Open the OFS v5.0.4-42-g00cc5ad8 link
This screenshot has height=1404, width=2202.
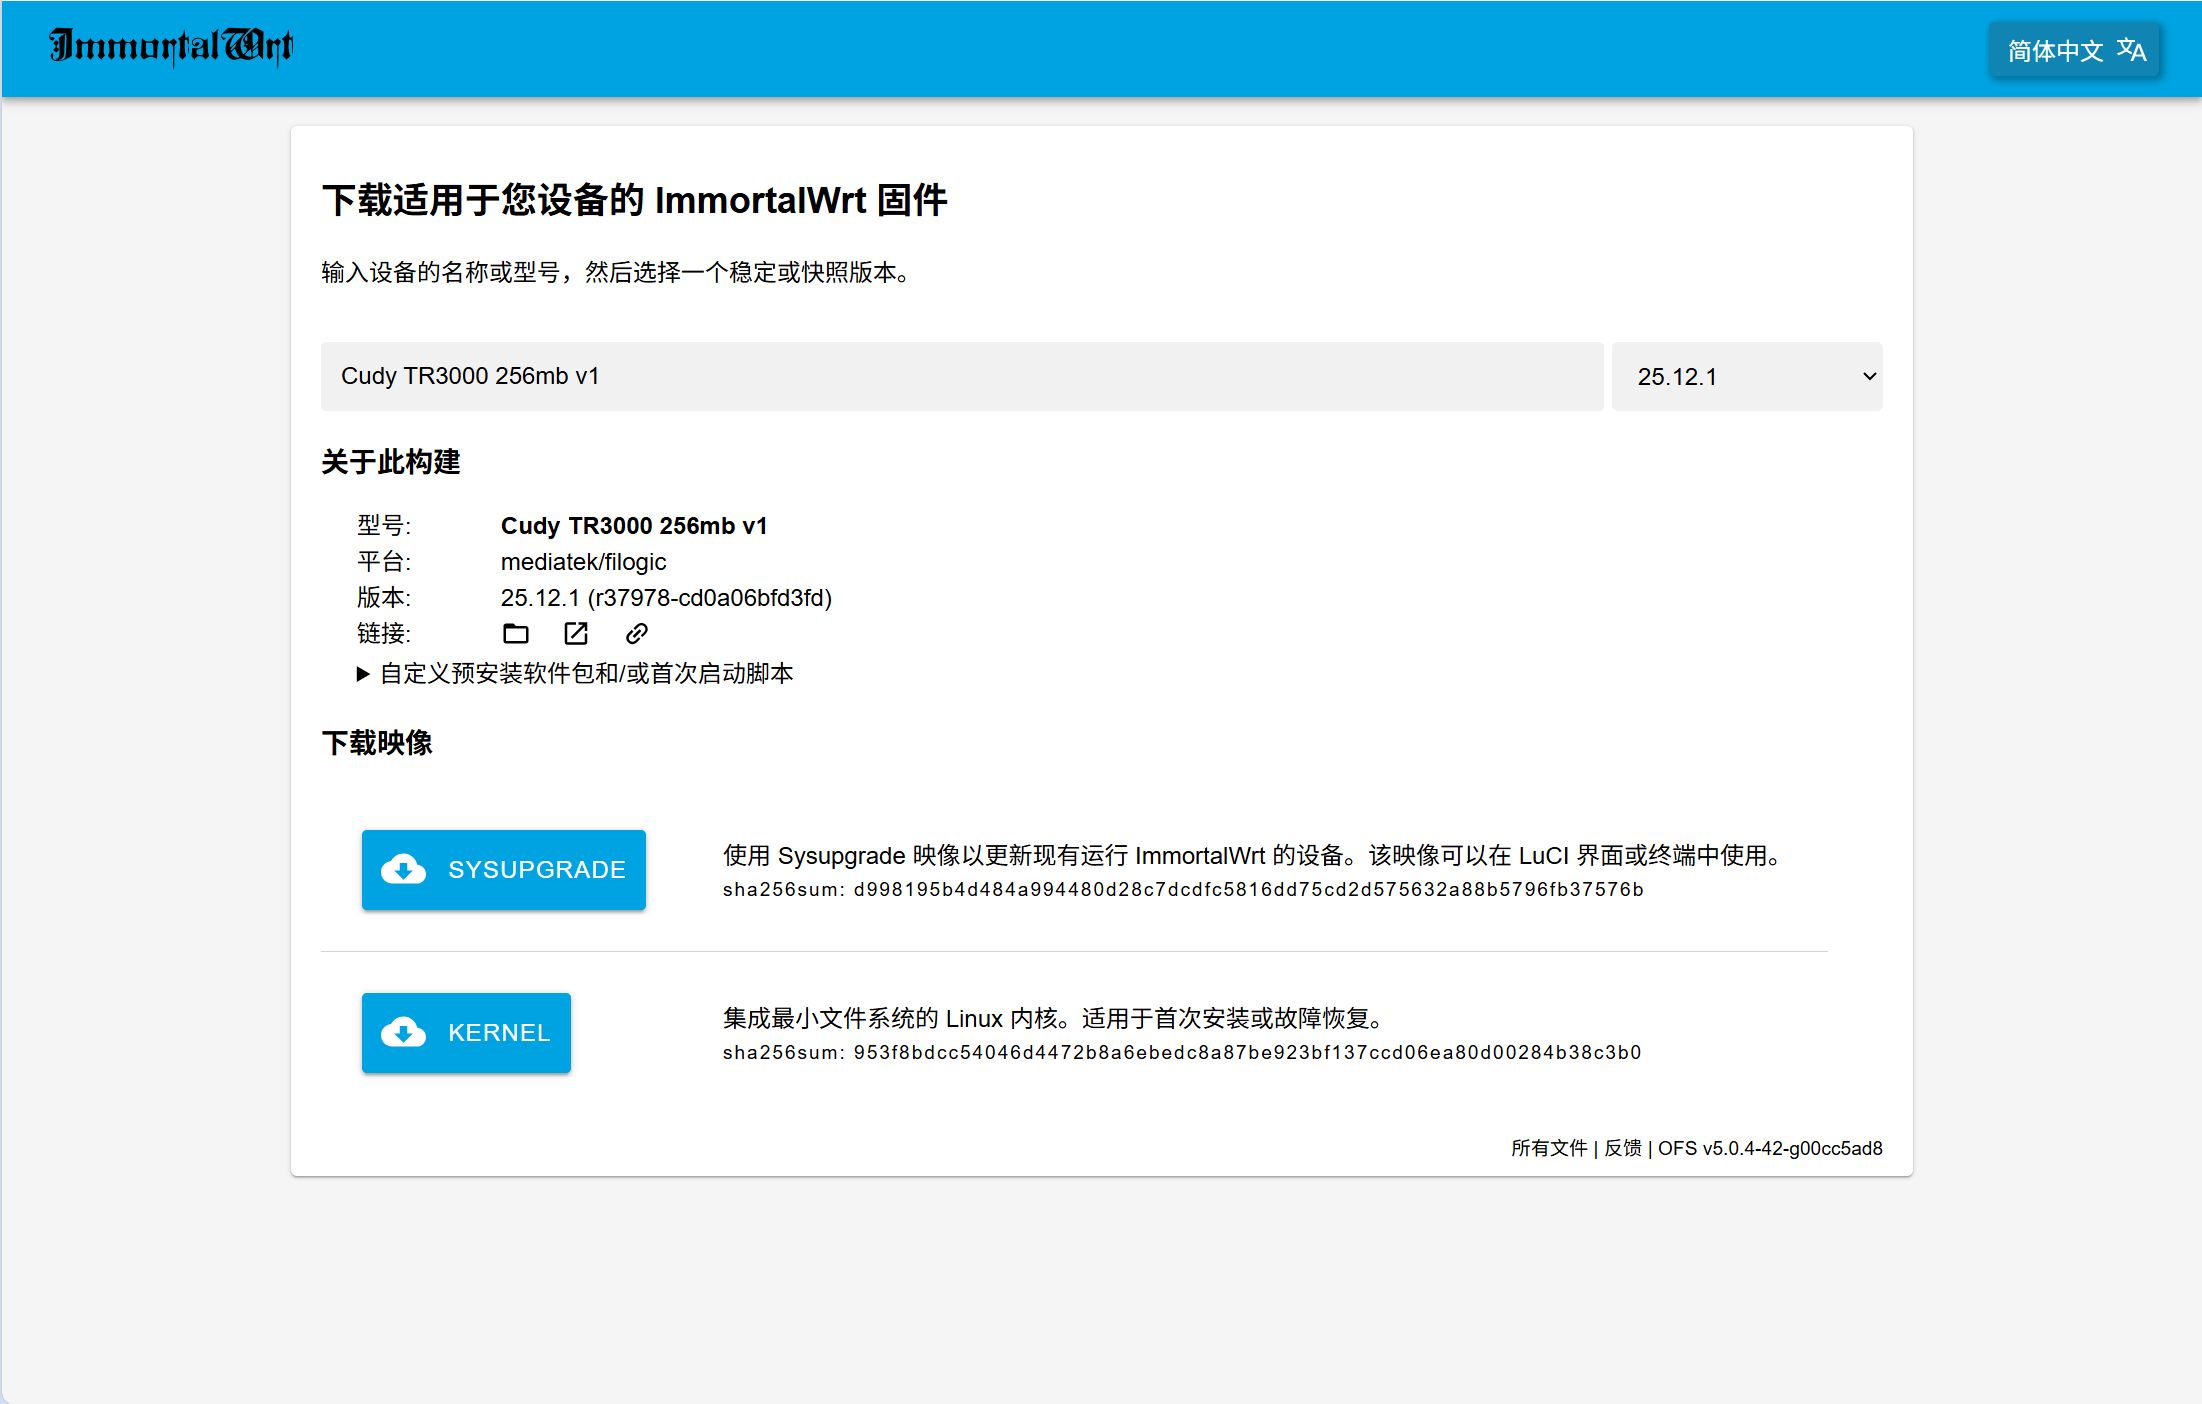[1770, 1148]
